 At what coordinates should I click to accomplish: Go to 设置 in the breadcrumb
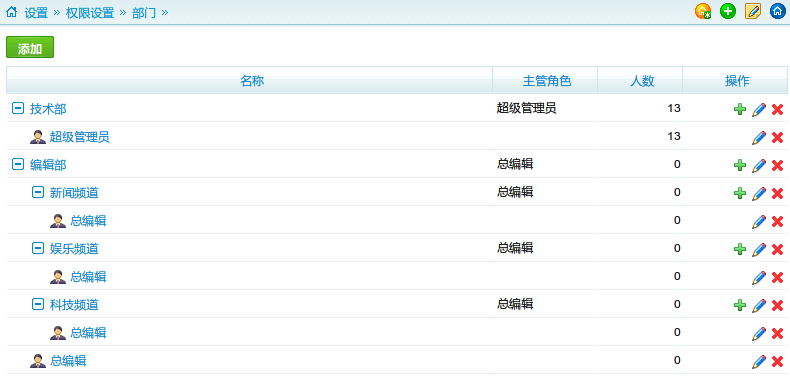[x=36, y=13]
